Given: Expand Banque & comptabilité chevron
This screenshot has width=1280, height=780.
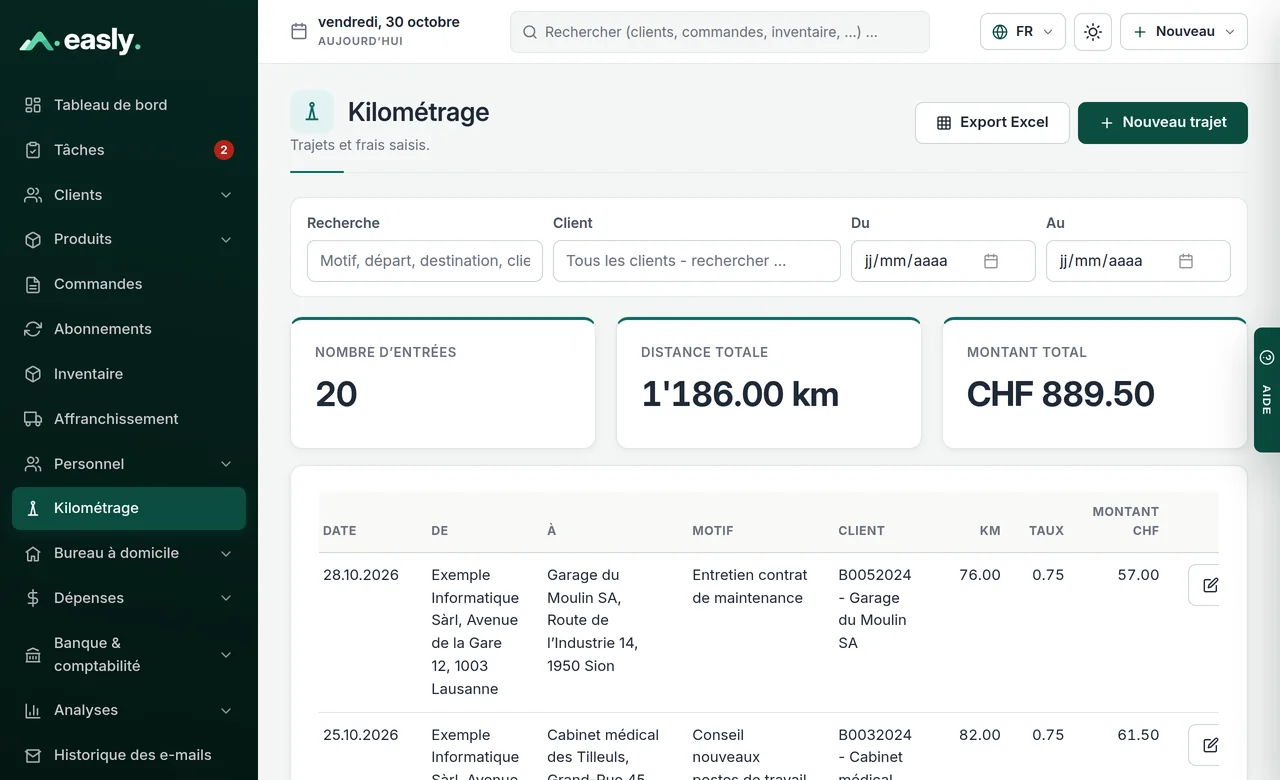Looking at the screenshot, I should coord(226,655).
